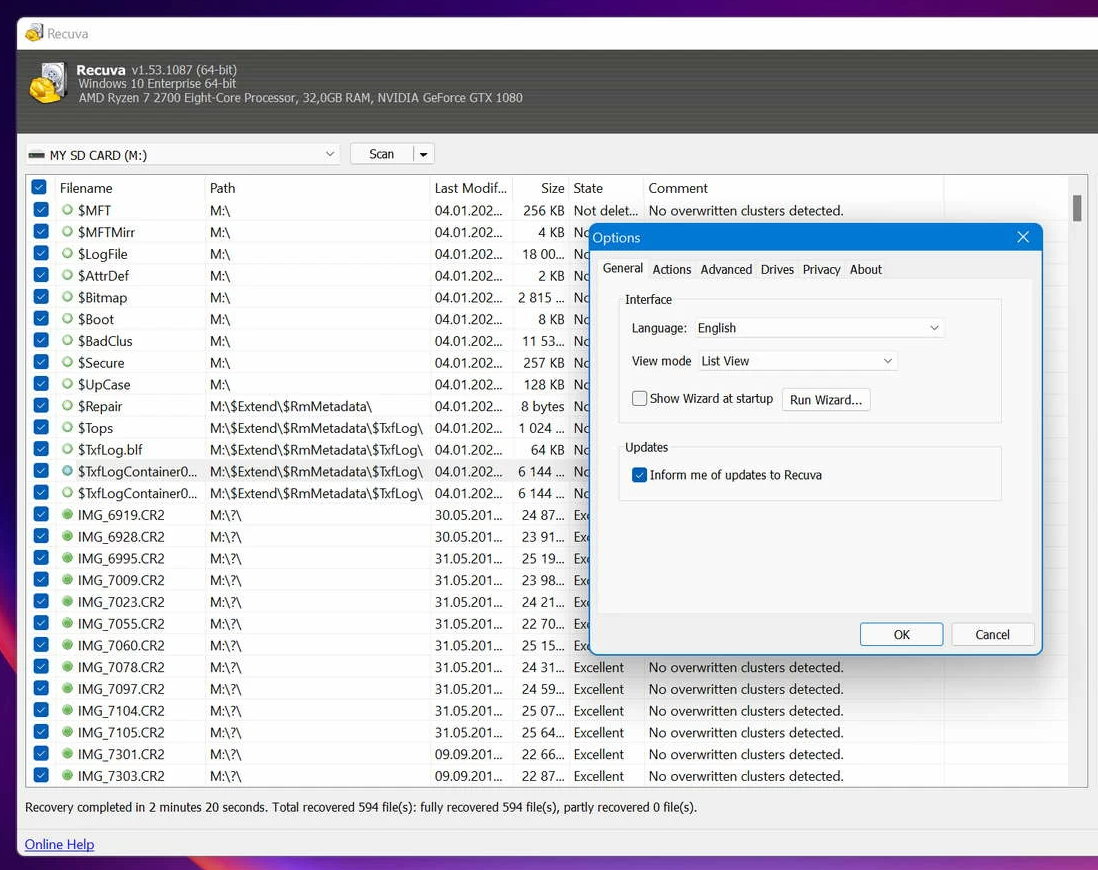
Task: Click the Scan button
Action: 382,154
